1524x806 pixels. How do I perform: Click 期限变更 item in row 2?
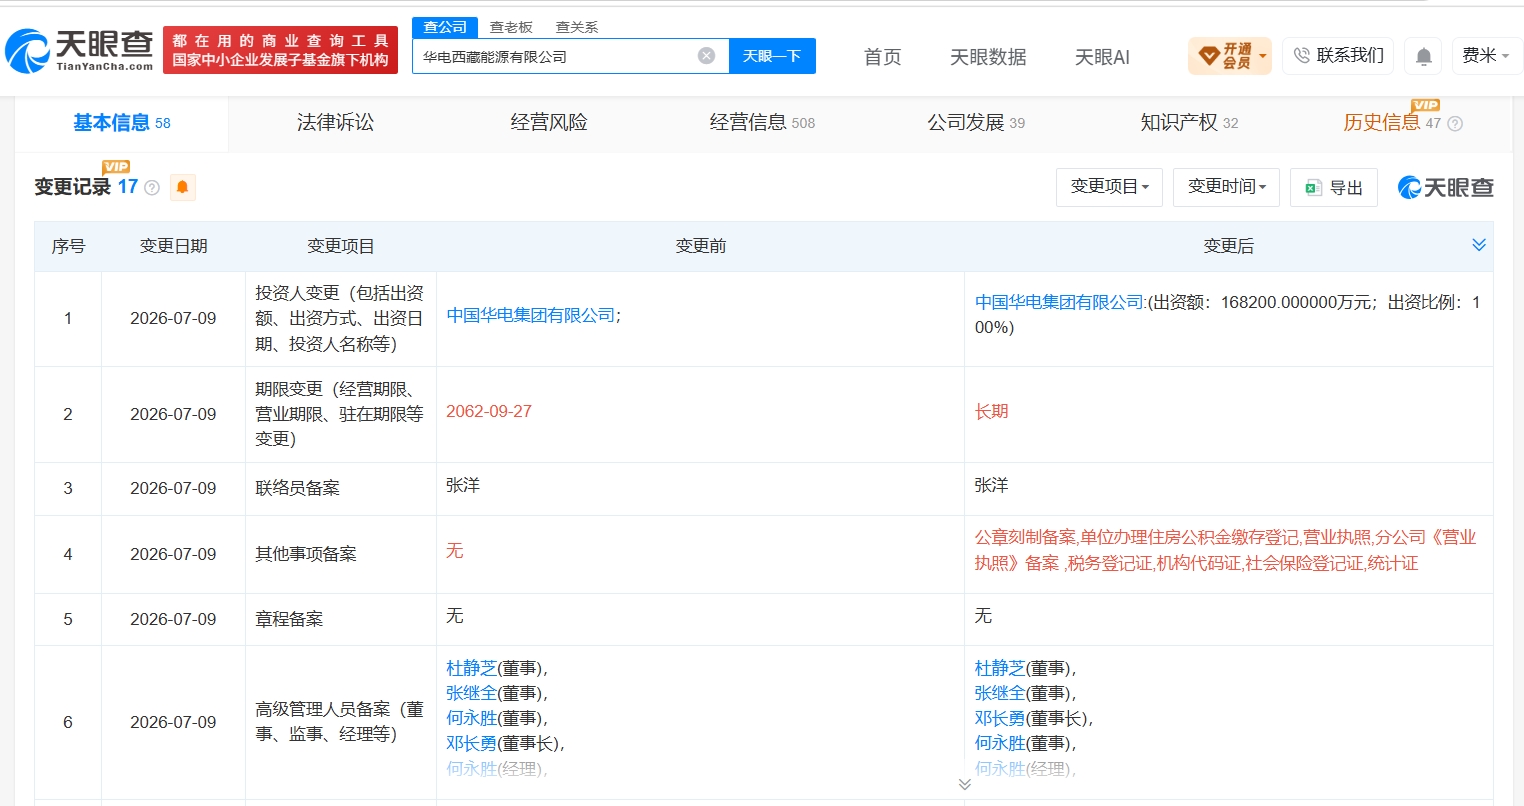coord(339,414)
